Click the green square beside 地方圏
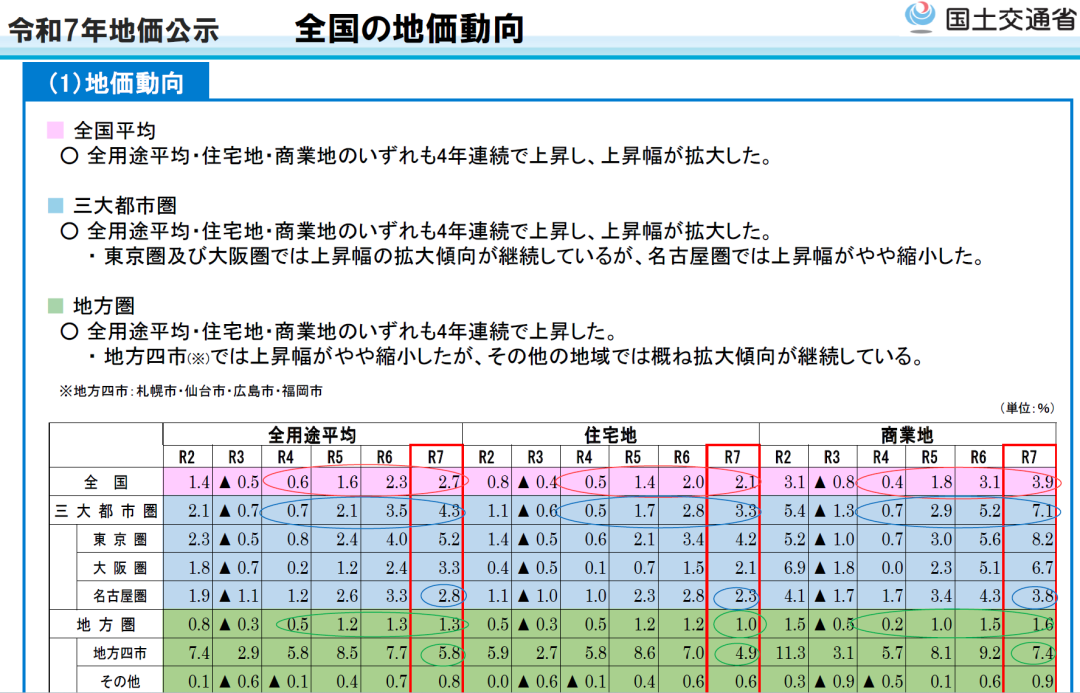 click(x=56, y=305)
